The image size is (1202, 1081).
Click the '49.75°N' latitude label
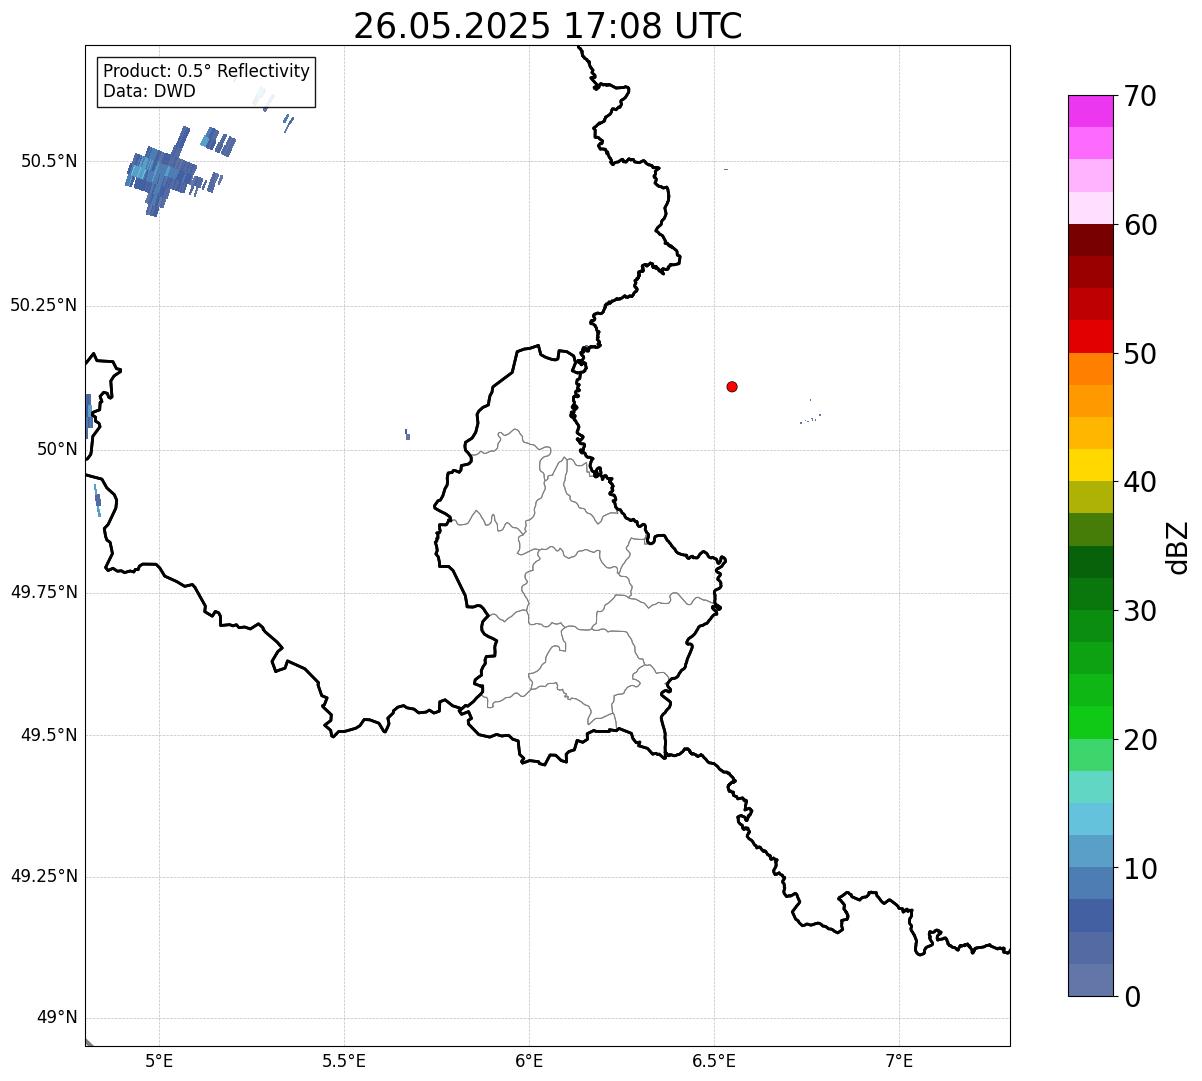[44, 592]
